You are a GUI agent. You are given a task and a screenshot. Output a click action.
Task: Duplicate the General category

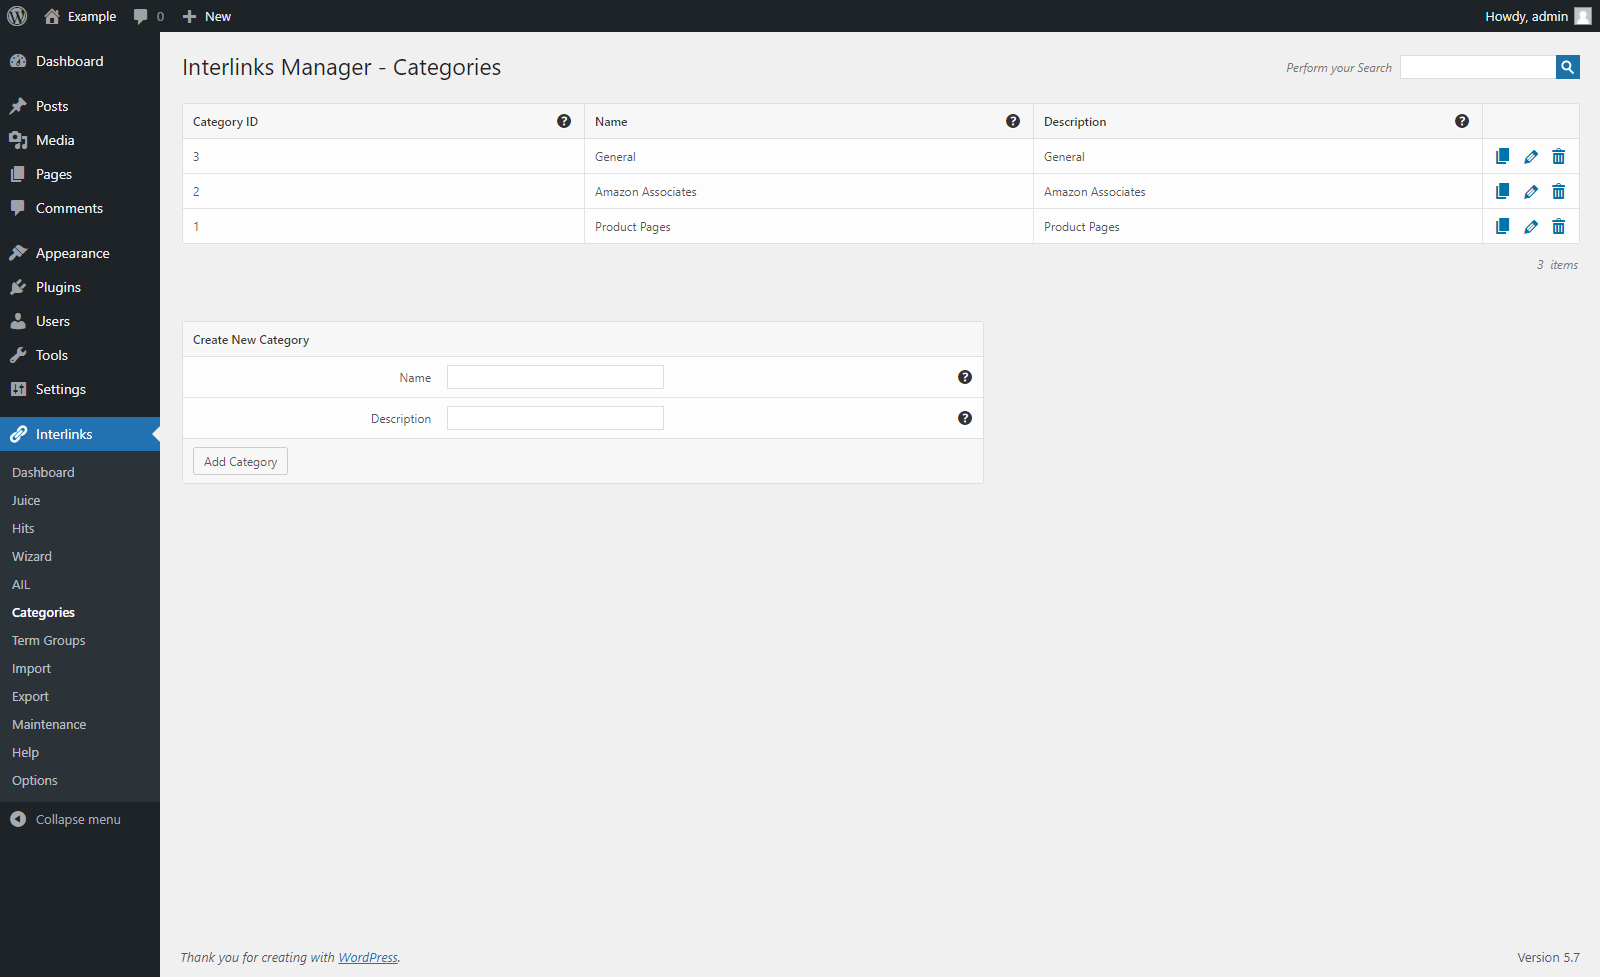coord(1502,156)
